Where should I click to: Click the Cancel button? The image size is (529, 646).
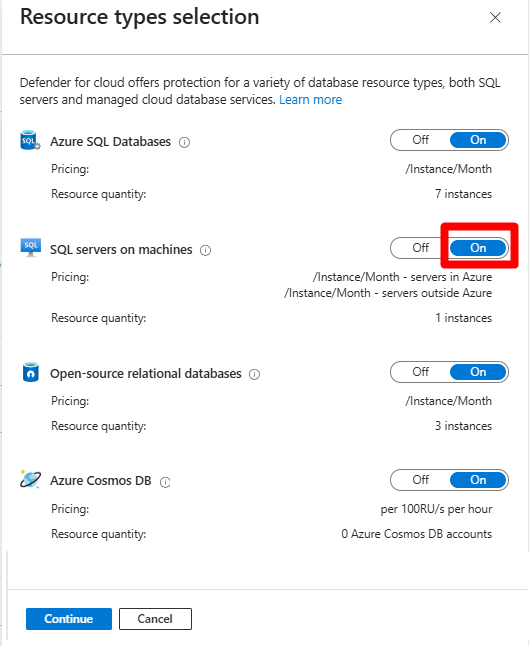155,619
